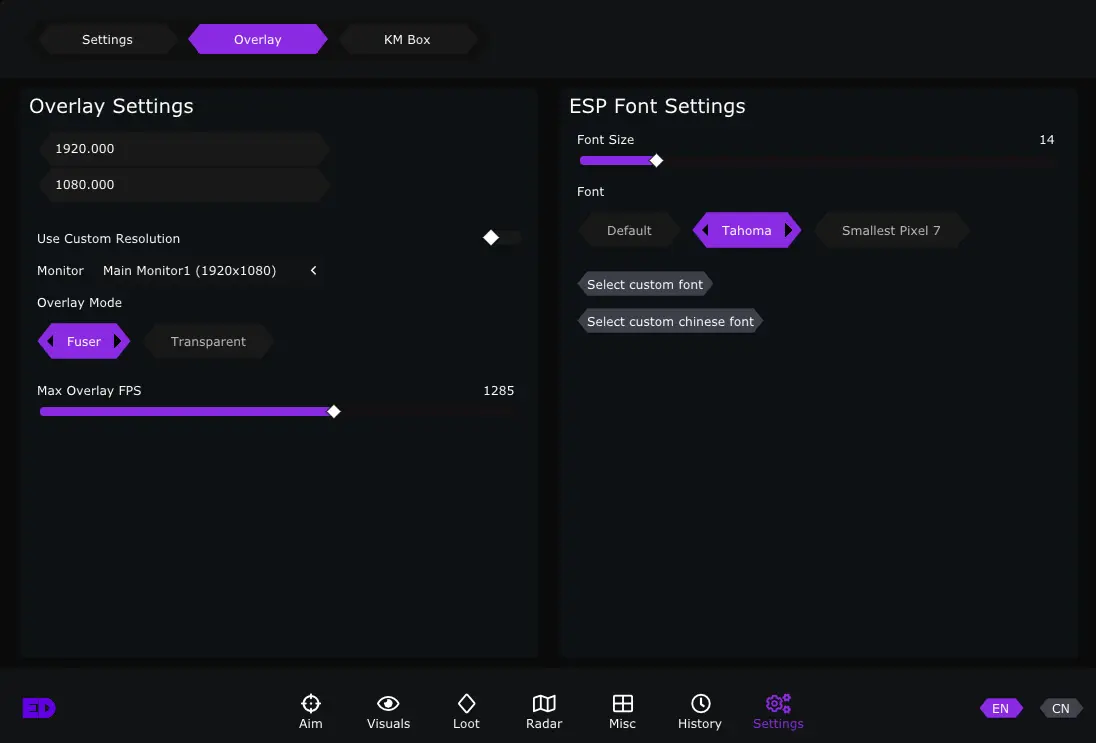Select Transparent overlay mode
Viewport: 1096px width, 743px height.
(208, 342)
